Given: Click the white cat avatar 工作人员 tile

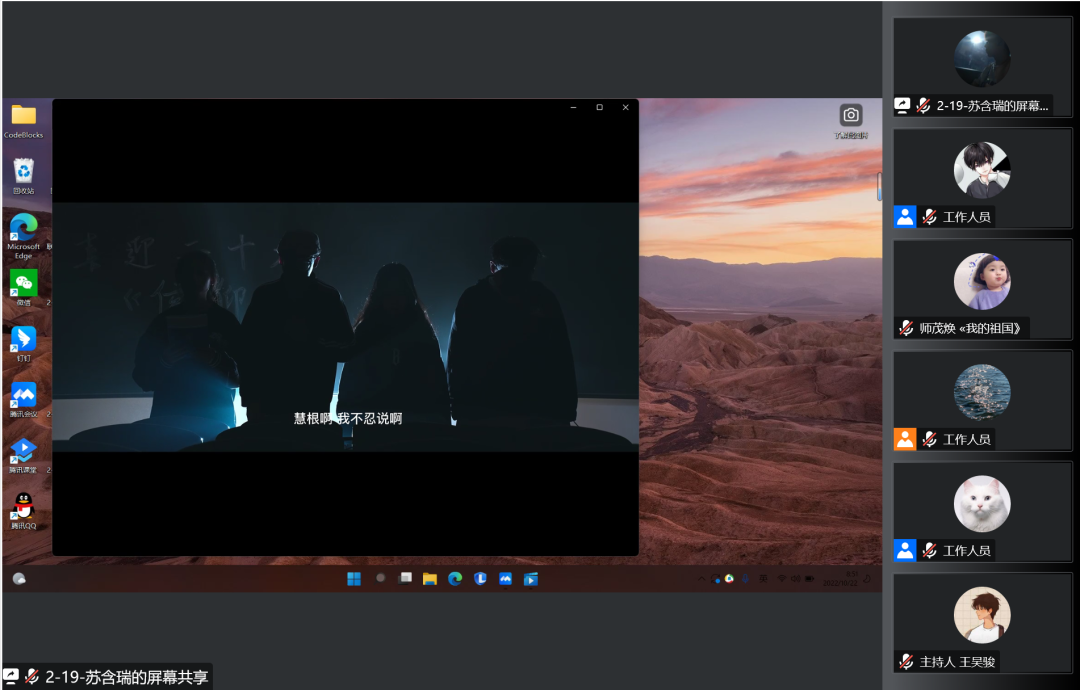Looking at the screenshot, I should [982, 504].
